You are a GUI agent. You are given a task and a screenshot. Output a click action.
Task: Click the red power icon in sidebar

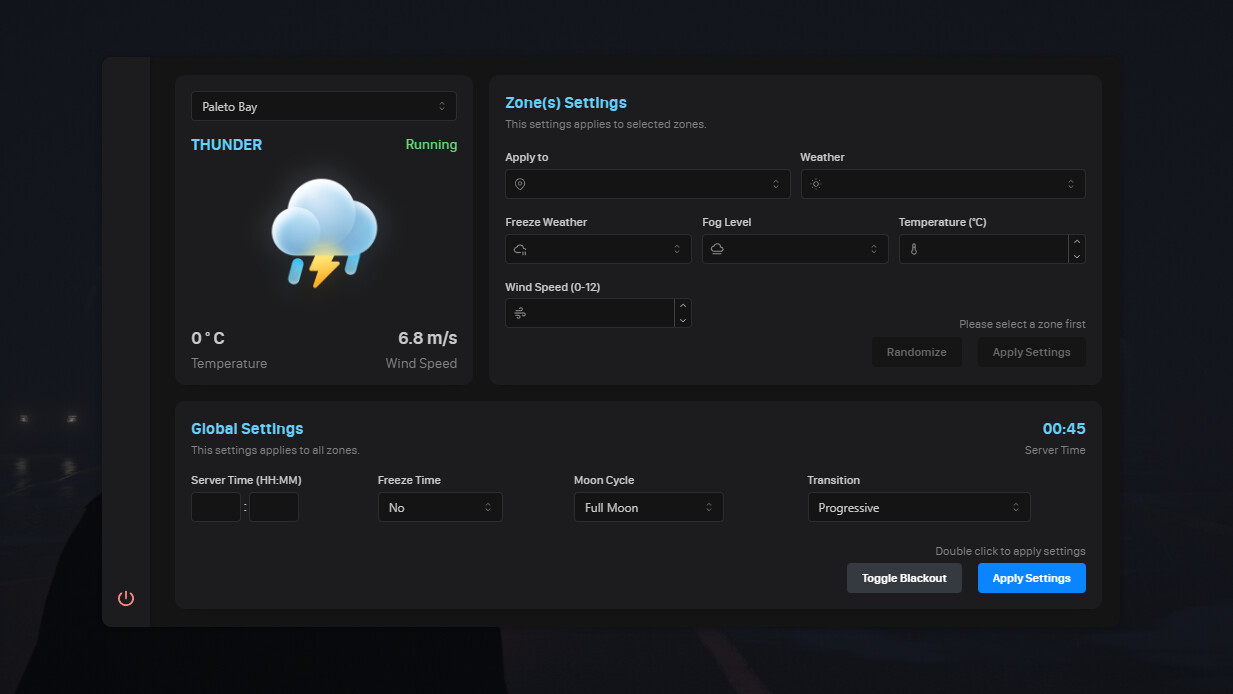click(x=126, y=598)
